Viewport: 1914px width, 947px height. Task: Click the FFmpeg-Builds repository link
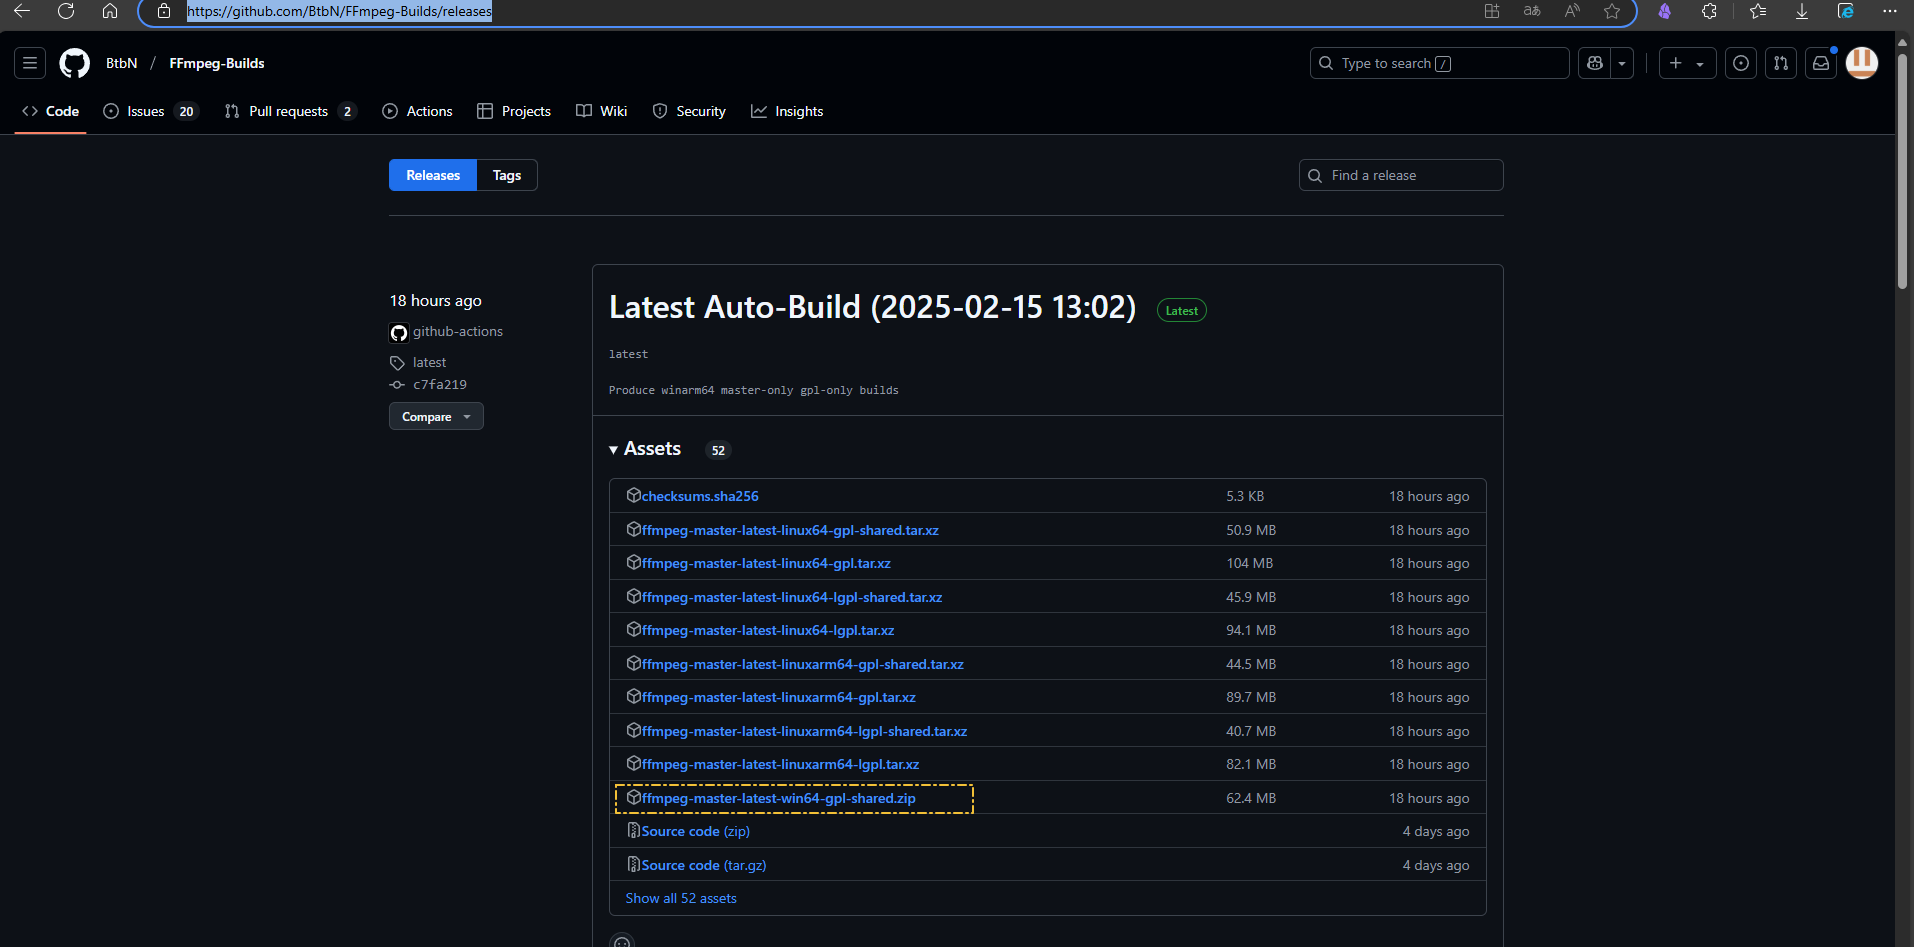[217, 63]
